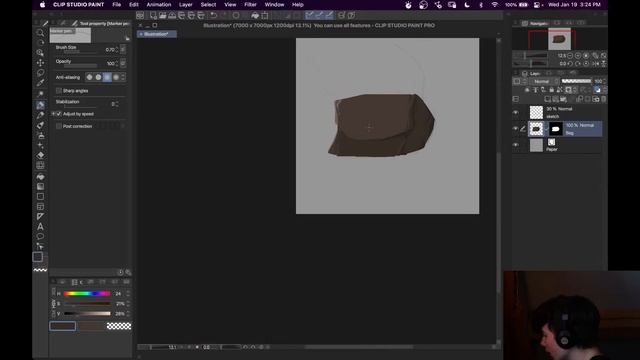Open the Apple menu
The width and height of the screenshot is (640, 360).
click(x=42, y=4)
